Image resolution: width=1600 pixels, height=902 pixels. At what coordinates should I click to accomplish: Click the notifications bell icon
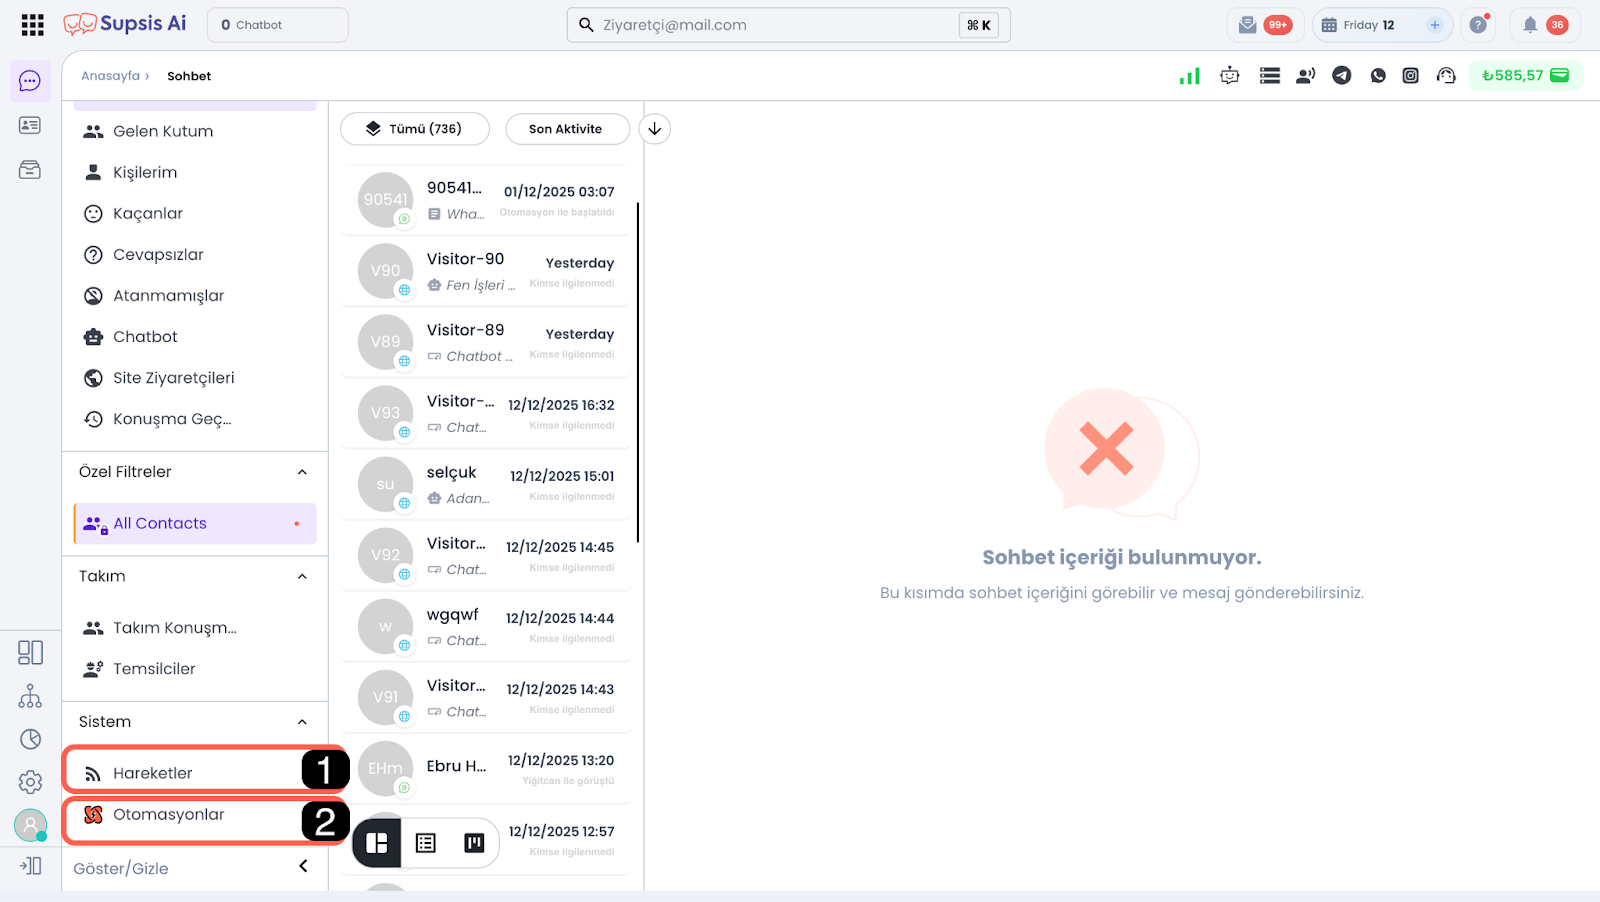pos(1530,25)
